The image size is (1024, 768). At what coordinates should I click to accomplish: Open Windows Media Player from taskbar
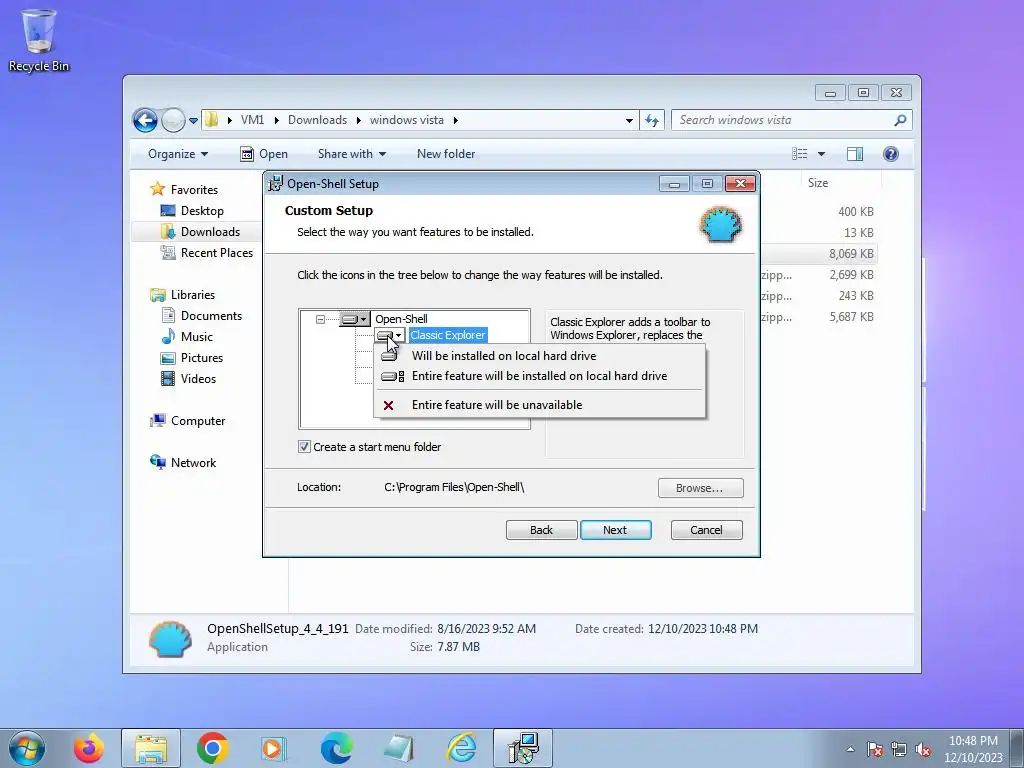(274, 748)
